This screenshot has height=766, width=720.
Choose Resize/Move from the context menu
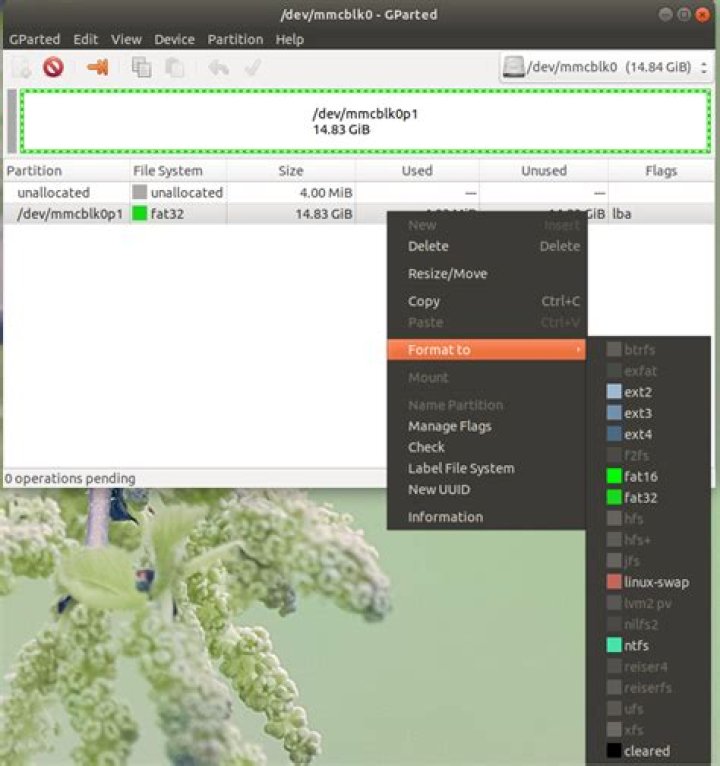tap(487, 274)
